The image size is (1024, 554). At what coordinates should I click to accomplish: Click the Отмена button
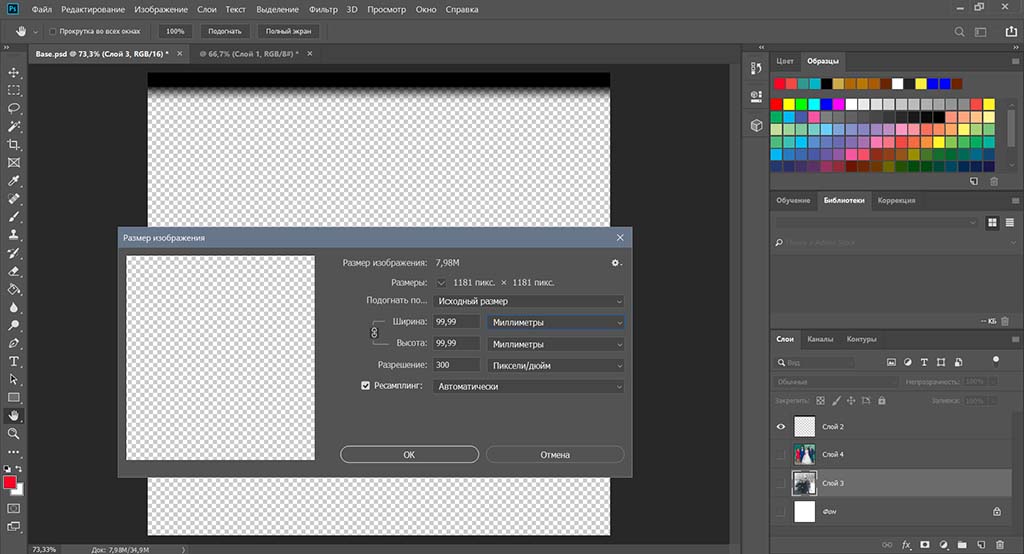[554, 454]
